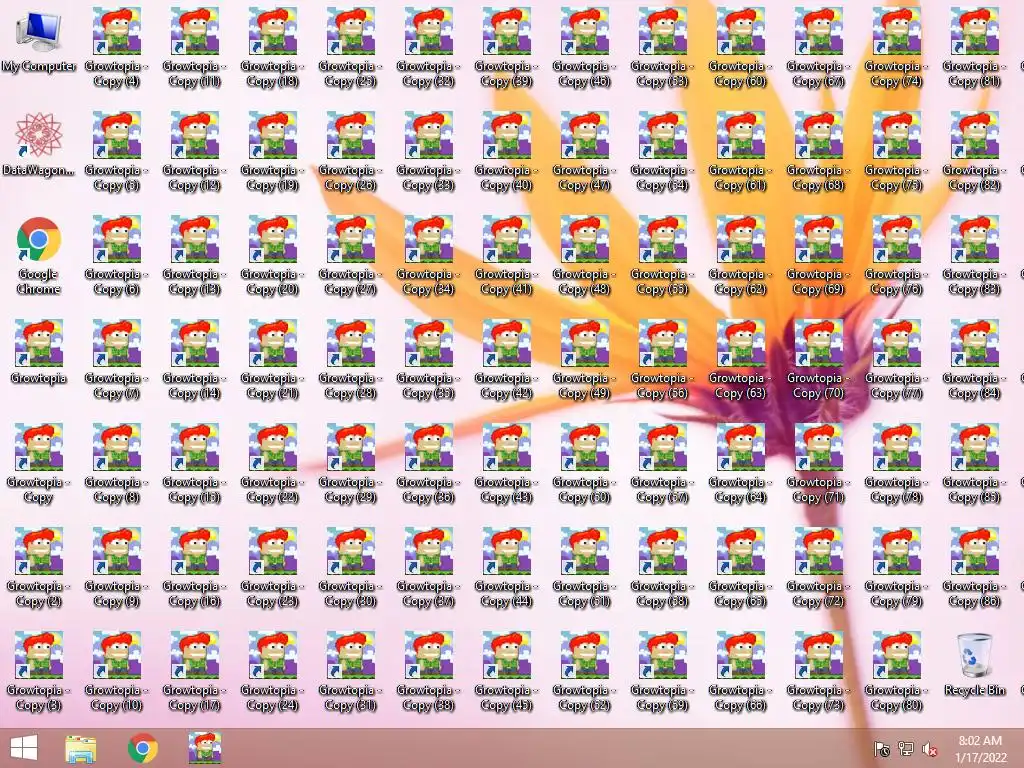Screen dimensions: 1024x768
Task: Select Growtopia - Copy (60) shortcut
Action: (x=741, y=48)
